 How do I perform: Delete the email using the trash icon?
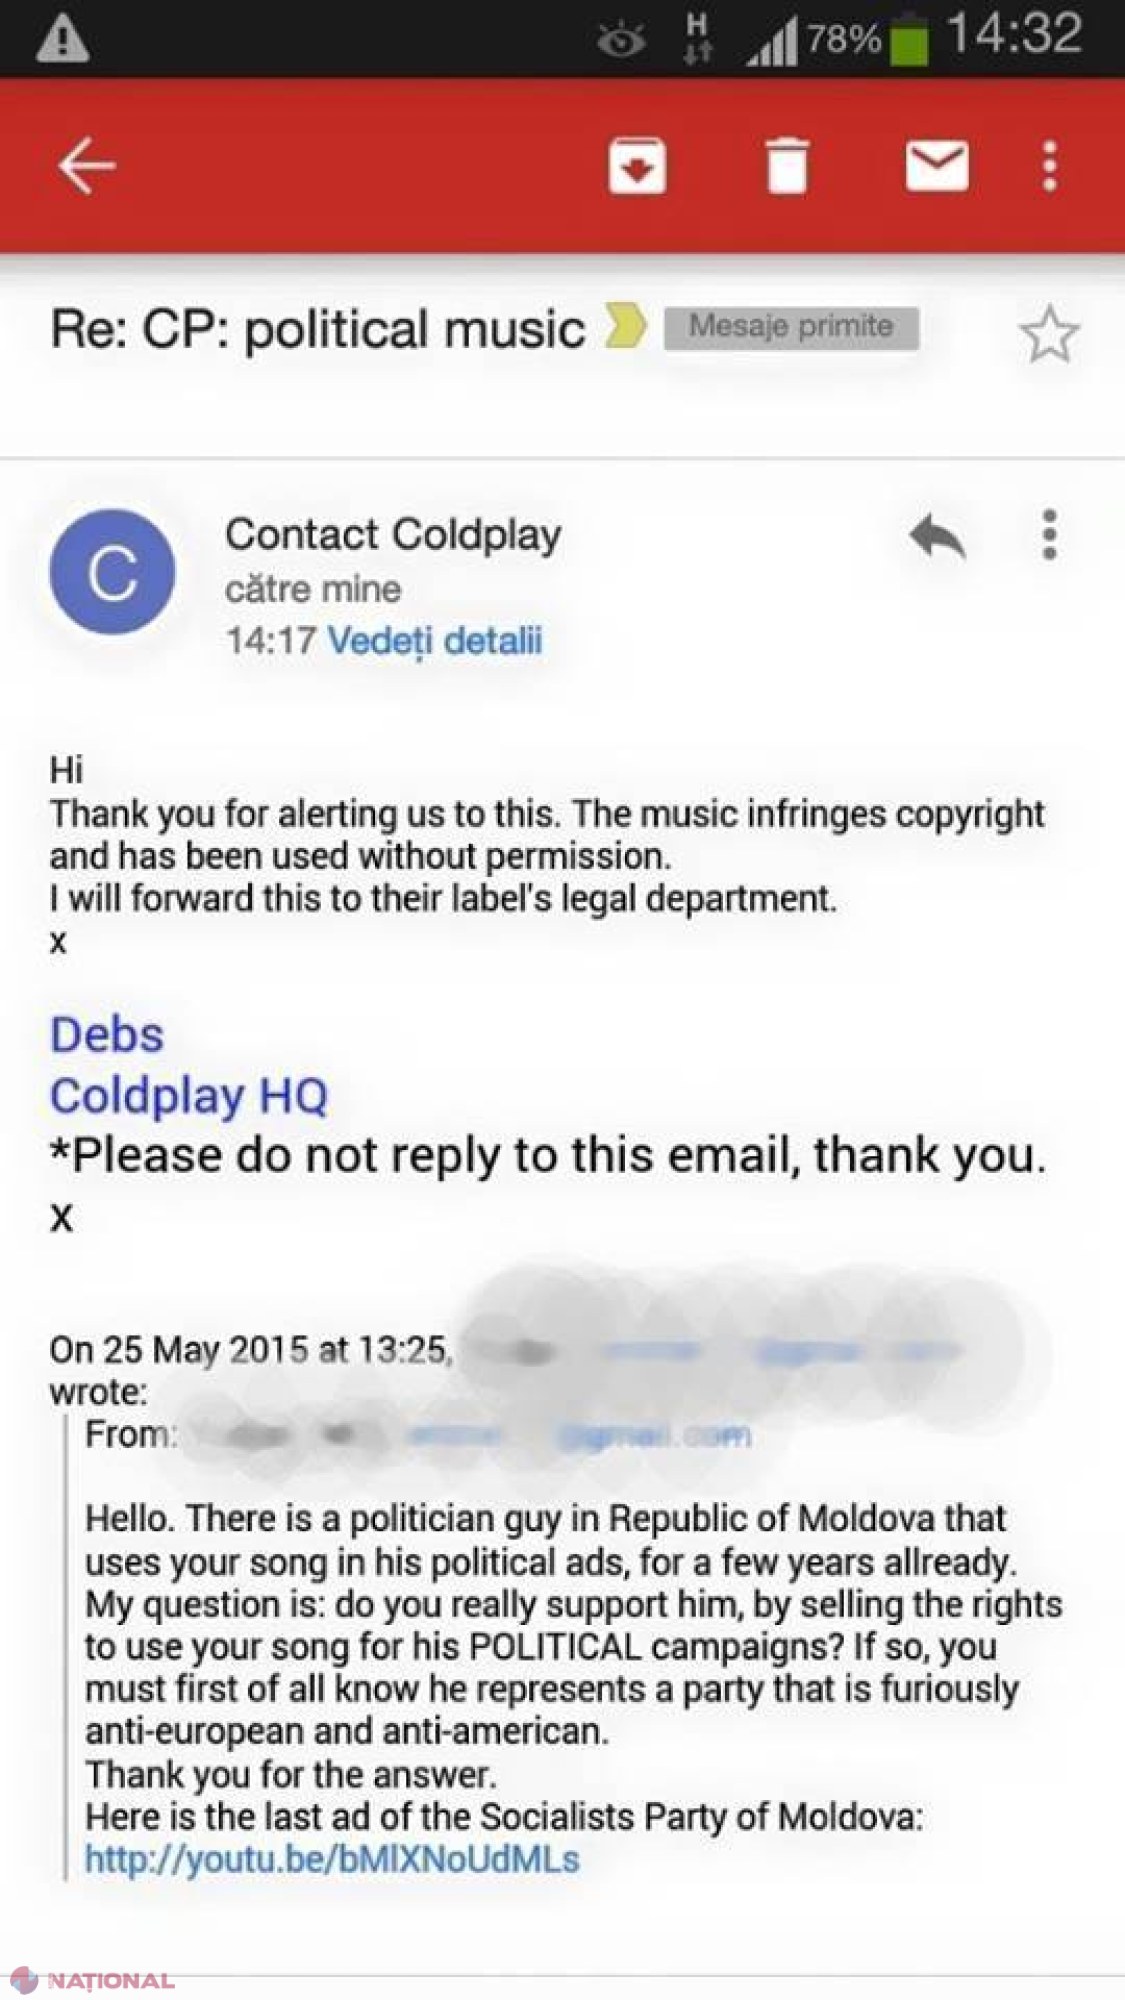[787, 166]
